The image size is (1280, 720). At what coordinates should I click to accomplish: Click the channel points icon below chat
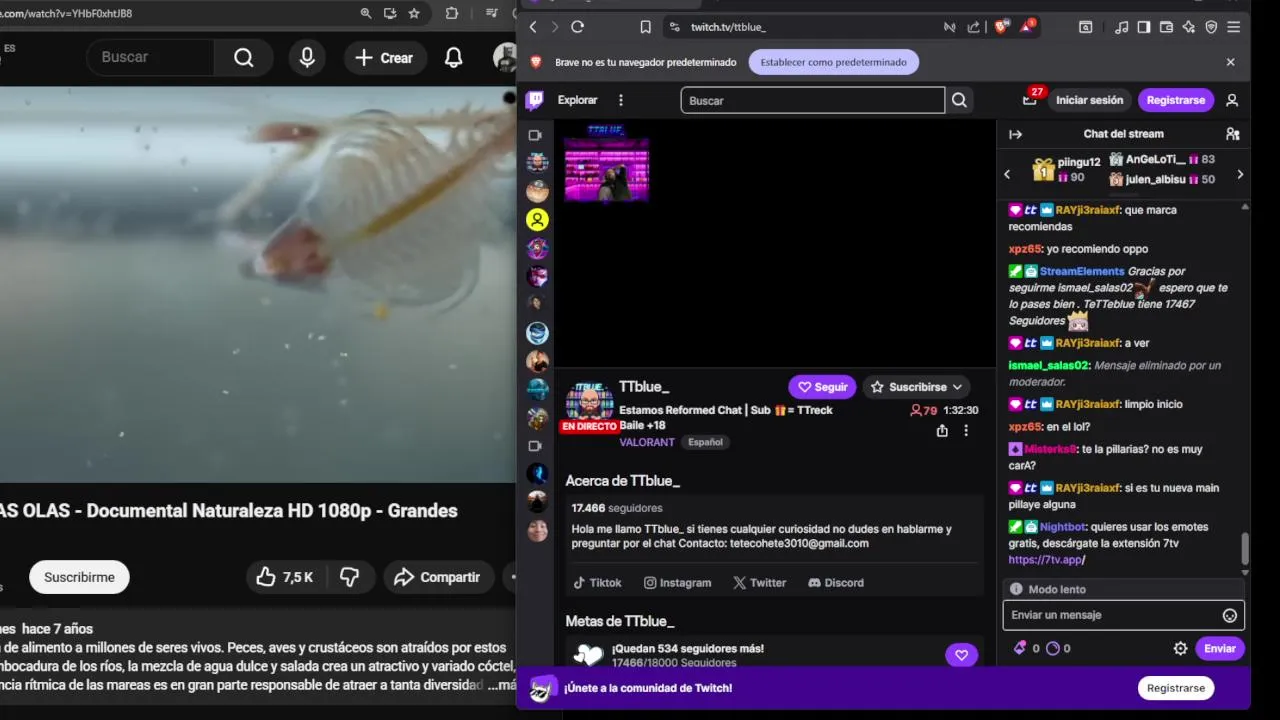[1052, 648]
